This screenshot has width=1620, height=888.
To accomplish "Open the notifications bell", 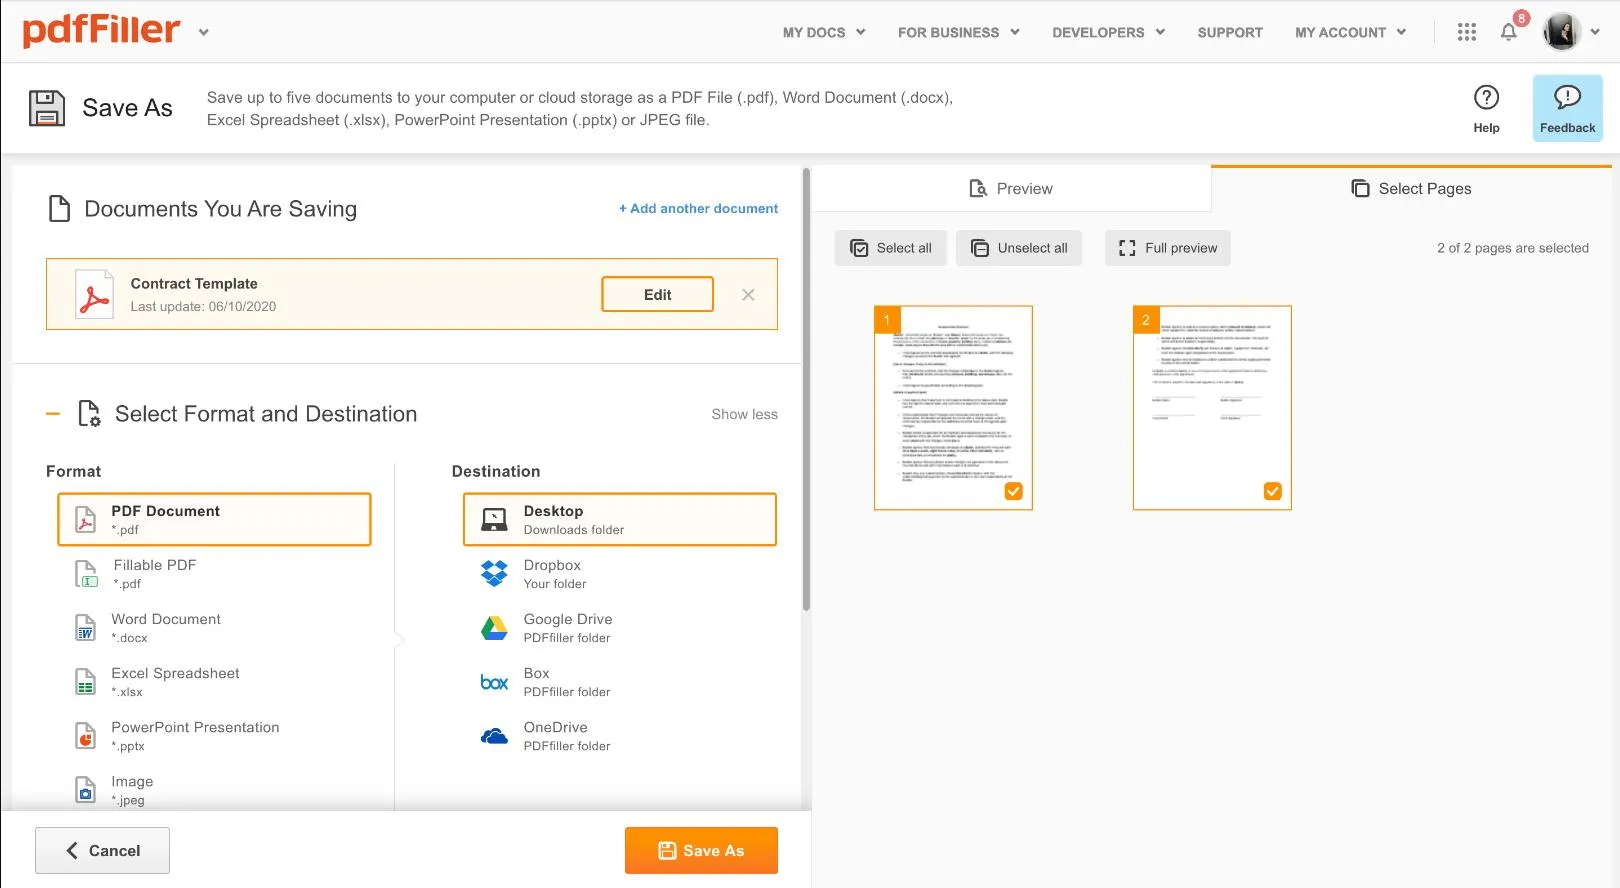I will pos(1509,32).
